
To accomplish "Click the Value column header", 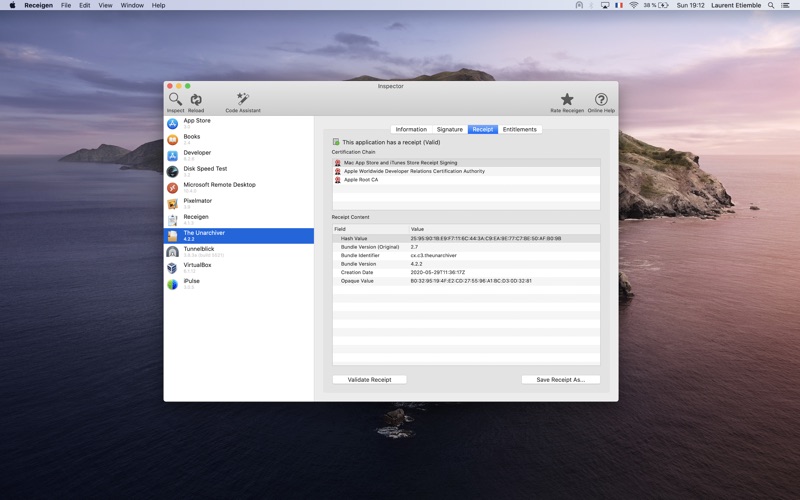I will [505, 229].
